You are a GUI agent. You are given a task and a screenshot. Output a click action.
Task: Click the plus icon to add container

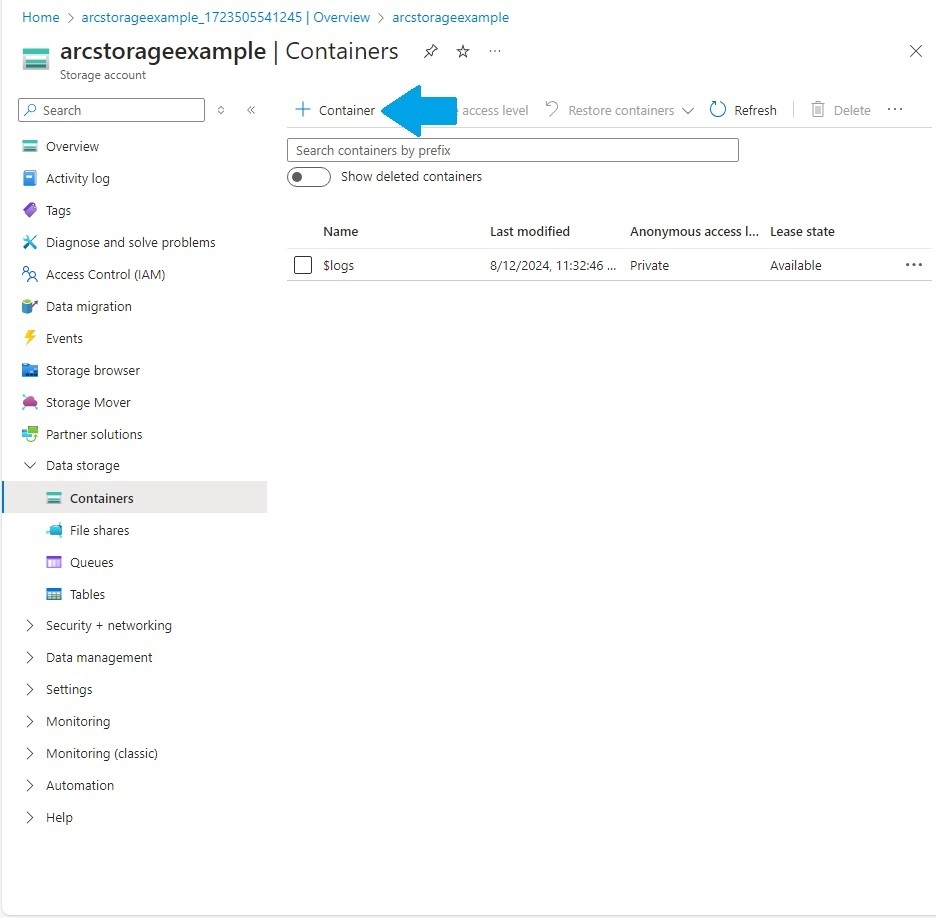(x=303, y=109)
